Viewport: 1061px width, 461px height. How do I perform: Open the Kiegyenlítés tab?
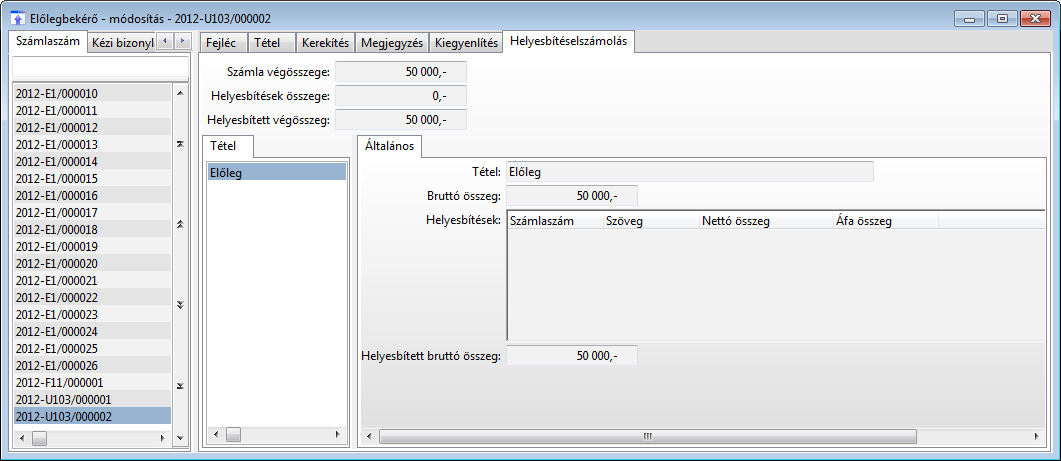466,43
